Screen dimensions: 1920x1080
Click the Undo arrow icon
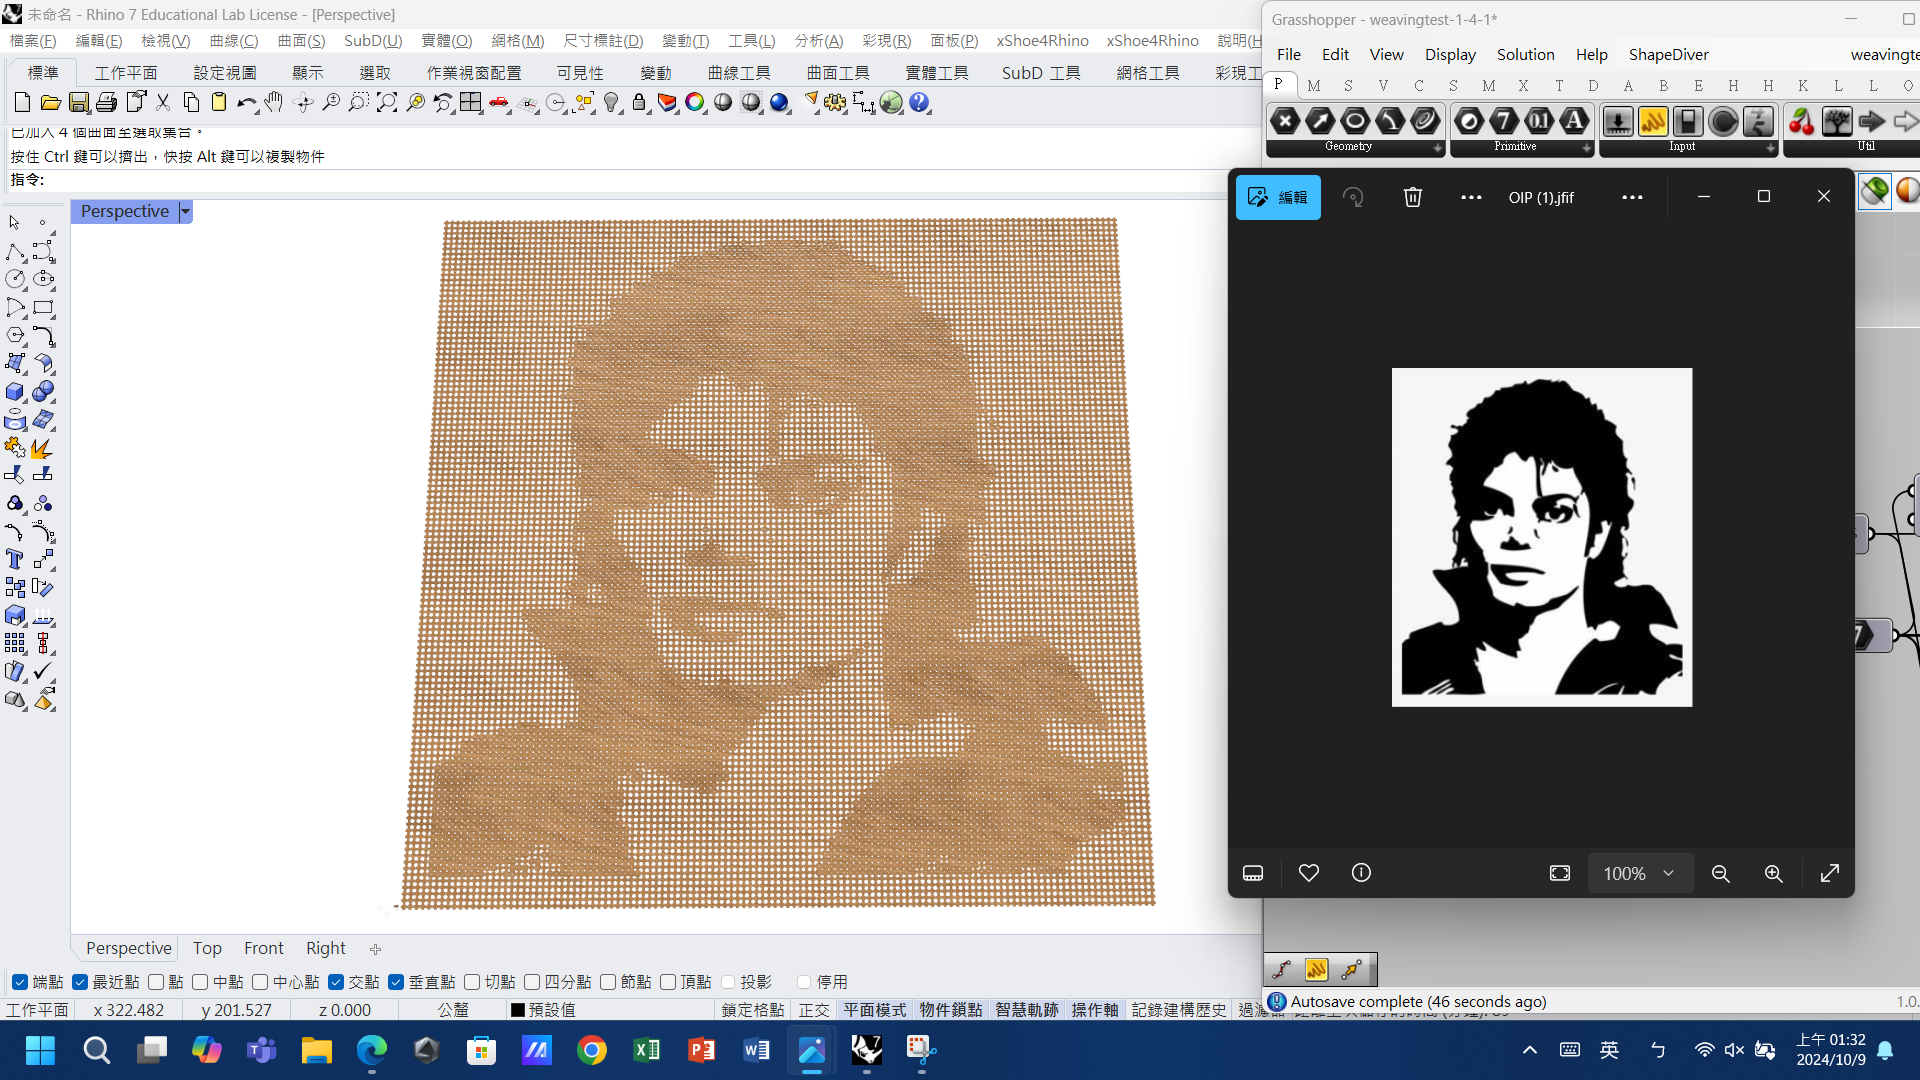(x=246, y=102)
